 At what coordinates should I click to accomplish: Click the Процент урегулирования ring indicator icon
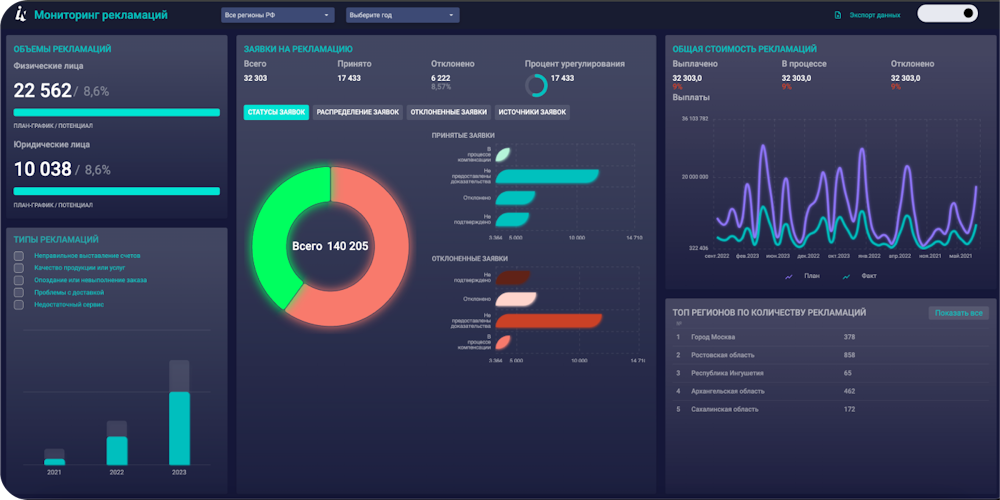click(x=536, y=85)
